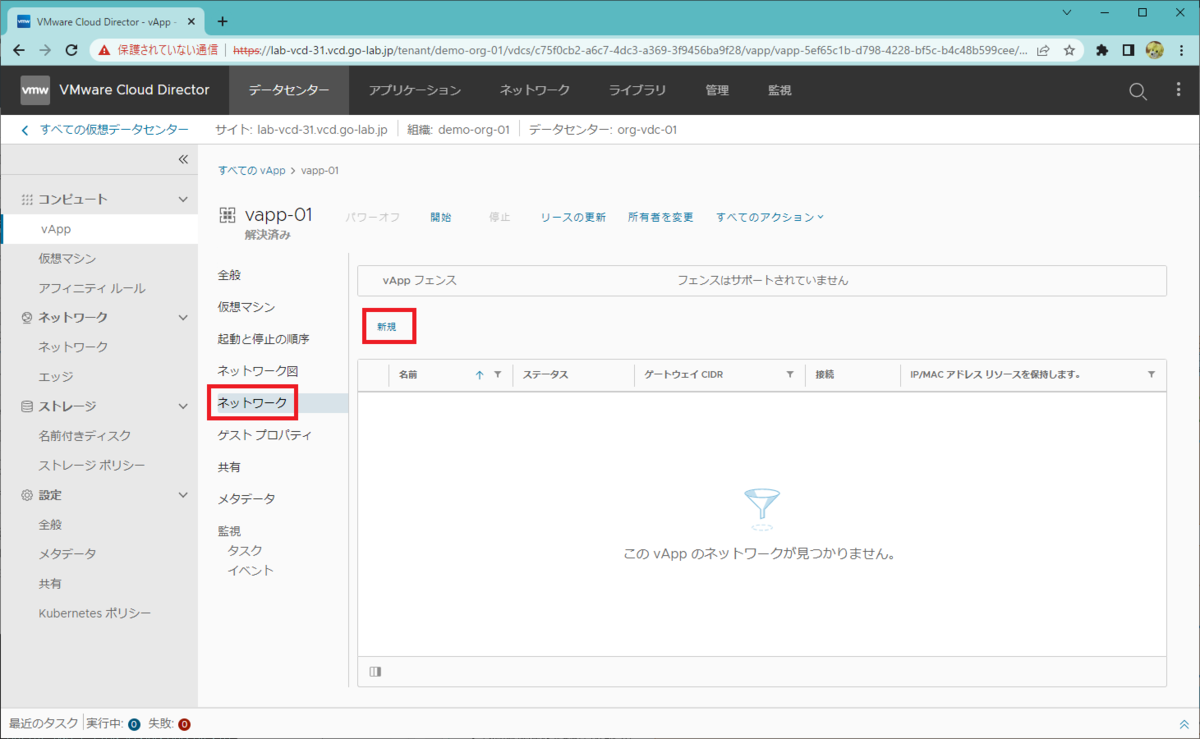Screen dimensions: 1200x739
Task: Reload the page with browser refresh icon
Action: (x=71, y=49)
